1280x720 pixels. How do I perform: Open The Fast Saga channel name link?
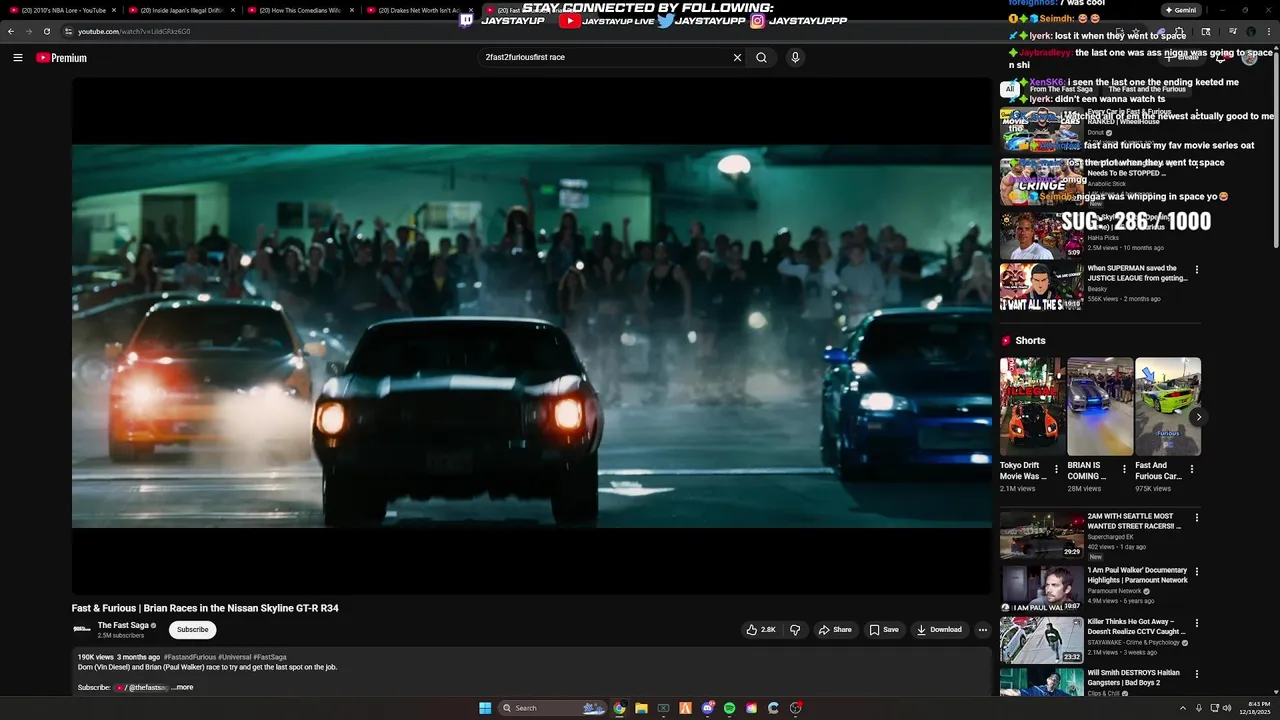pyautogui.click(x=123, y=625)
